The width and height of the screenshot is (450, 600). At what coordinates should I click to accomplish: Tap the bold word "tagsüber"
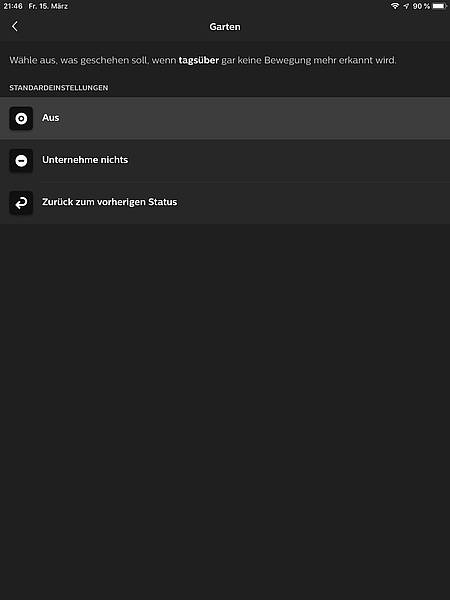coord(199,60)
